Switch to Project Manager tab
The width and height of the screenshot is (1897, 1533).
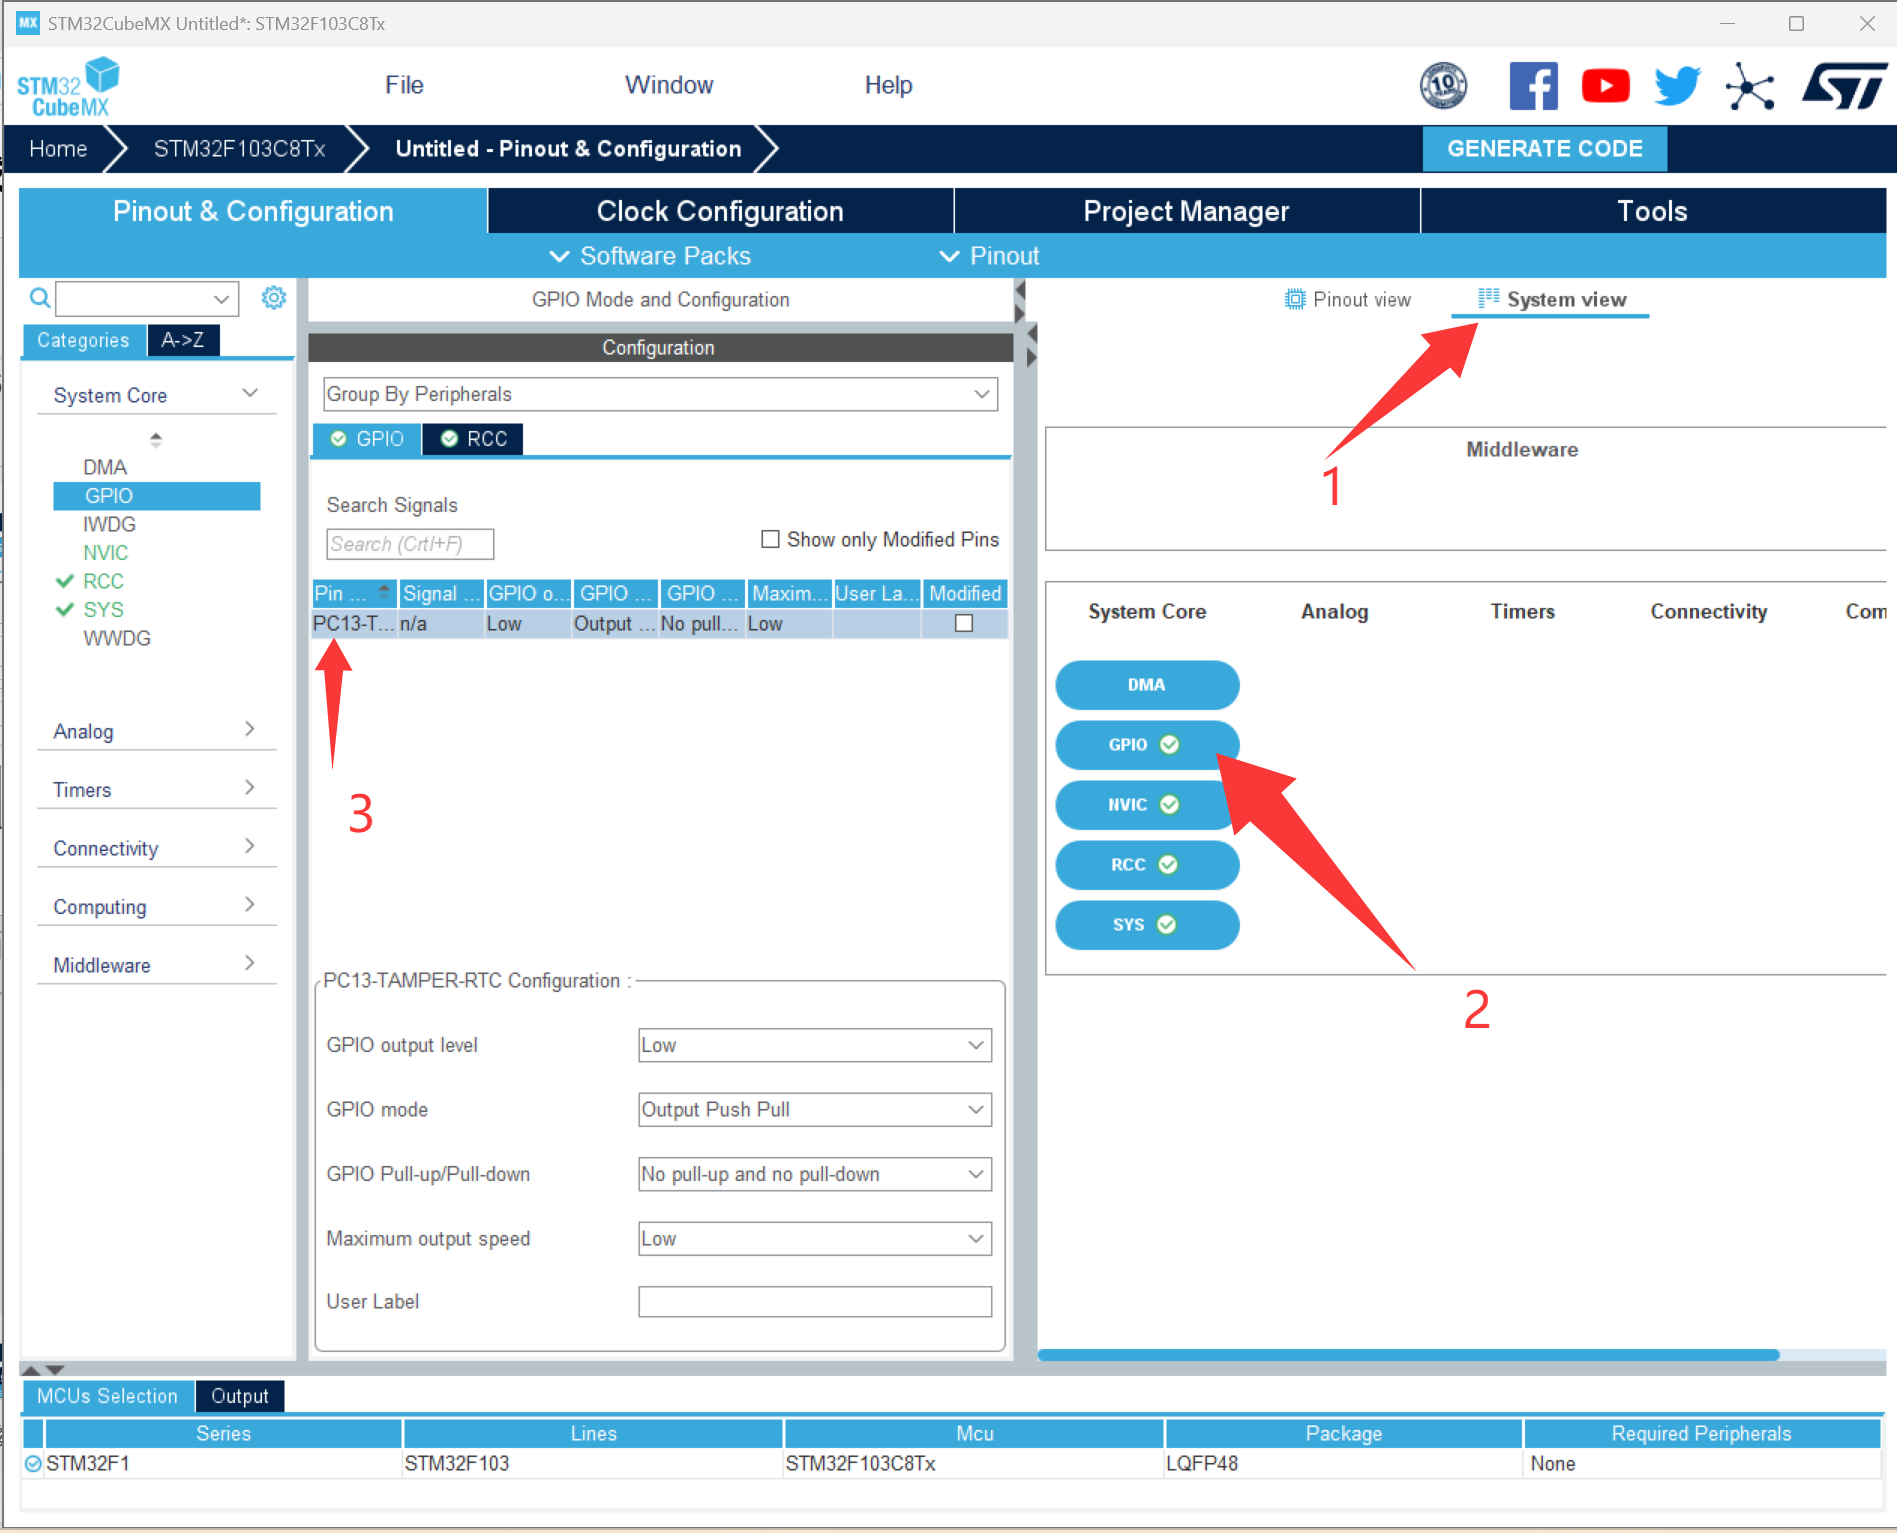pyautogui.click(x=1186, y=211)
